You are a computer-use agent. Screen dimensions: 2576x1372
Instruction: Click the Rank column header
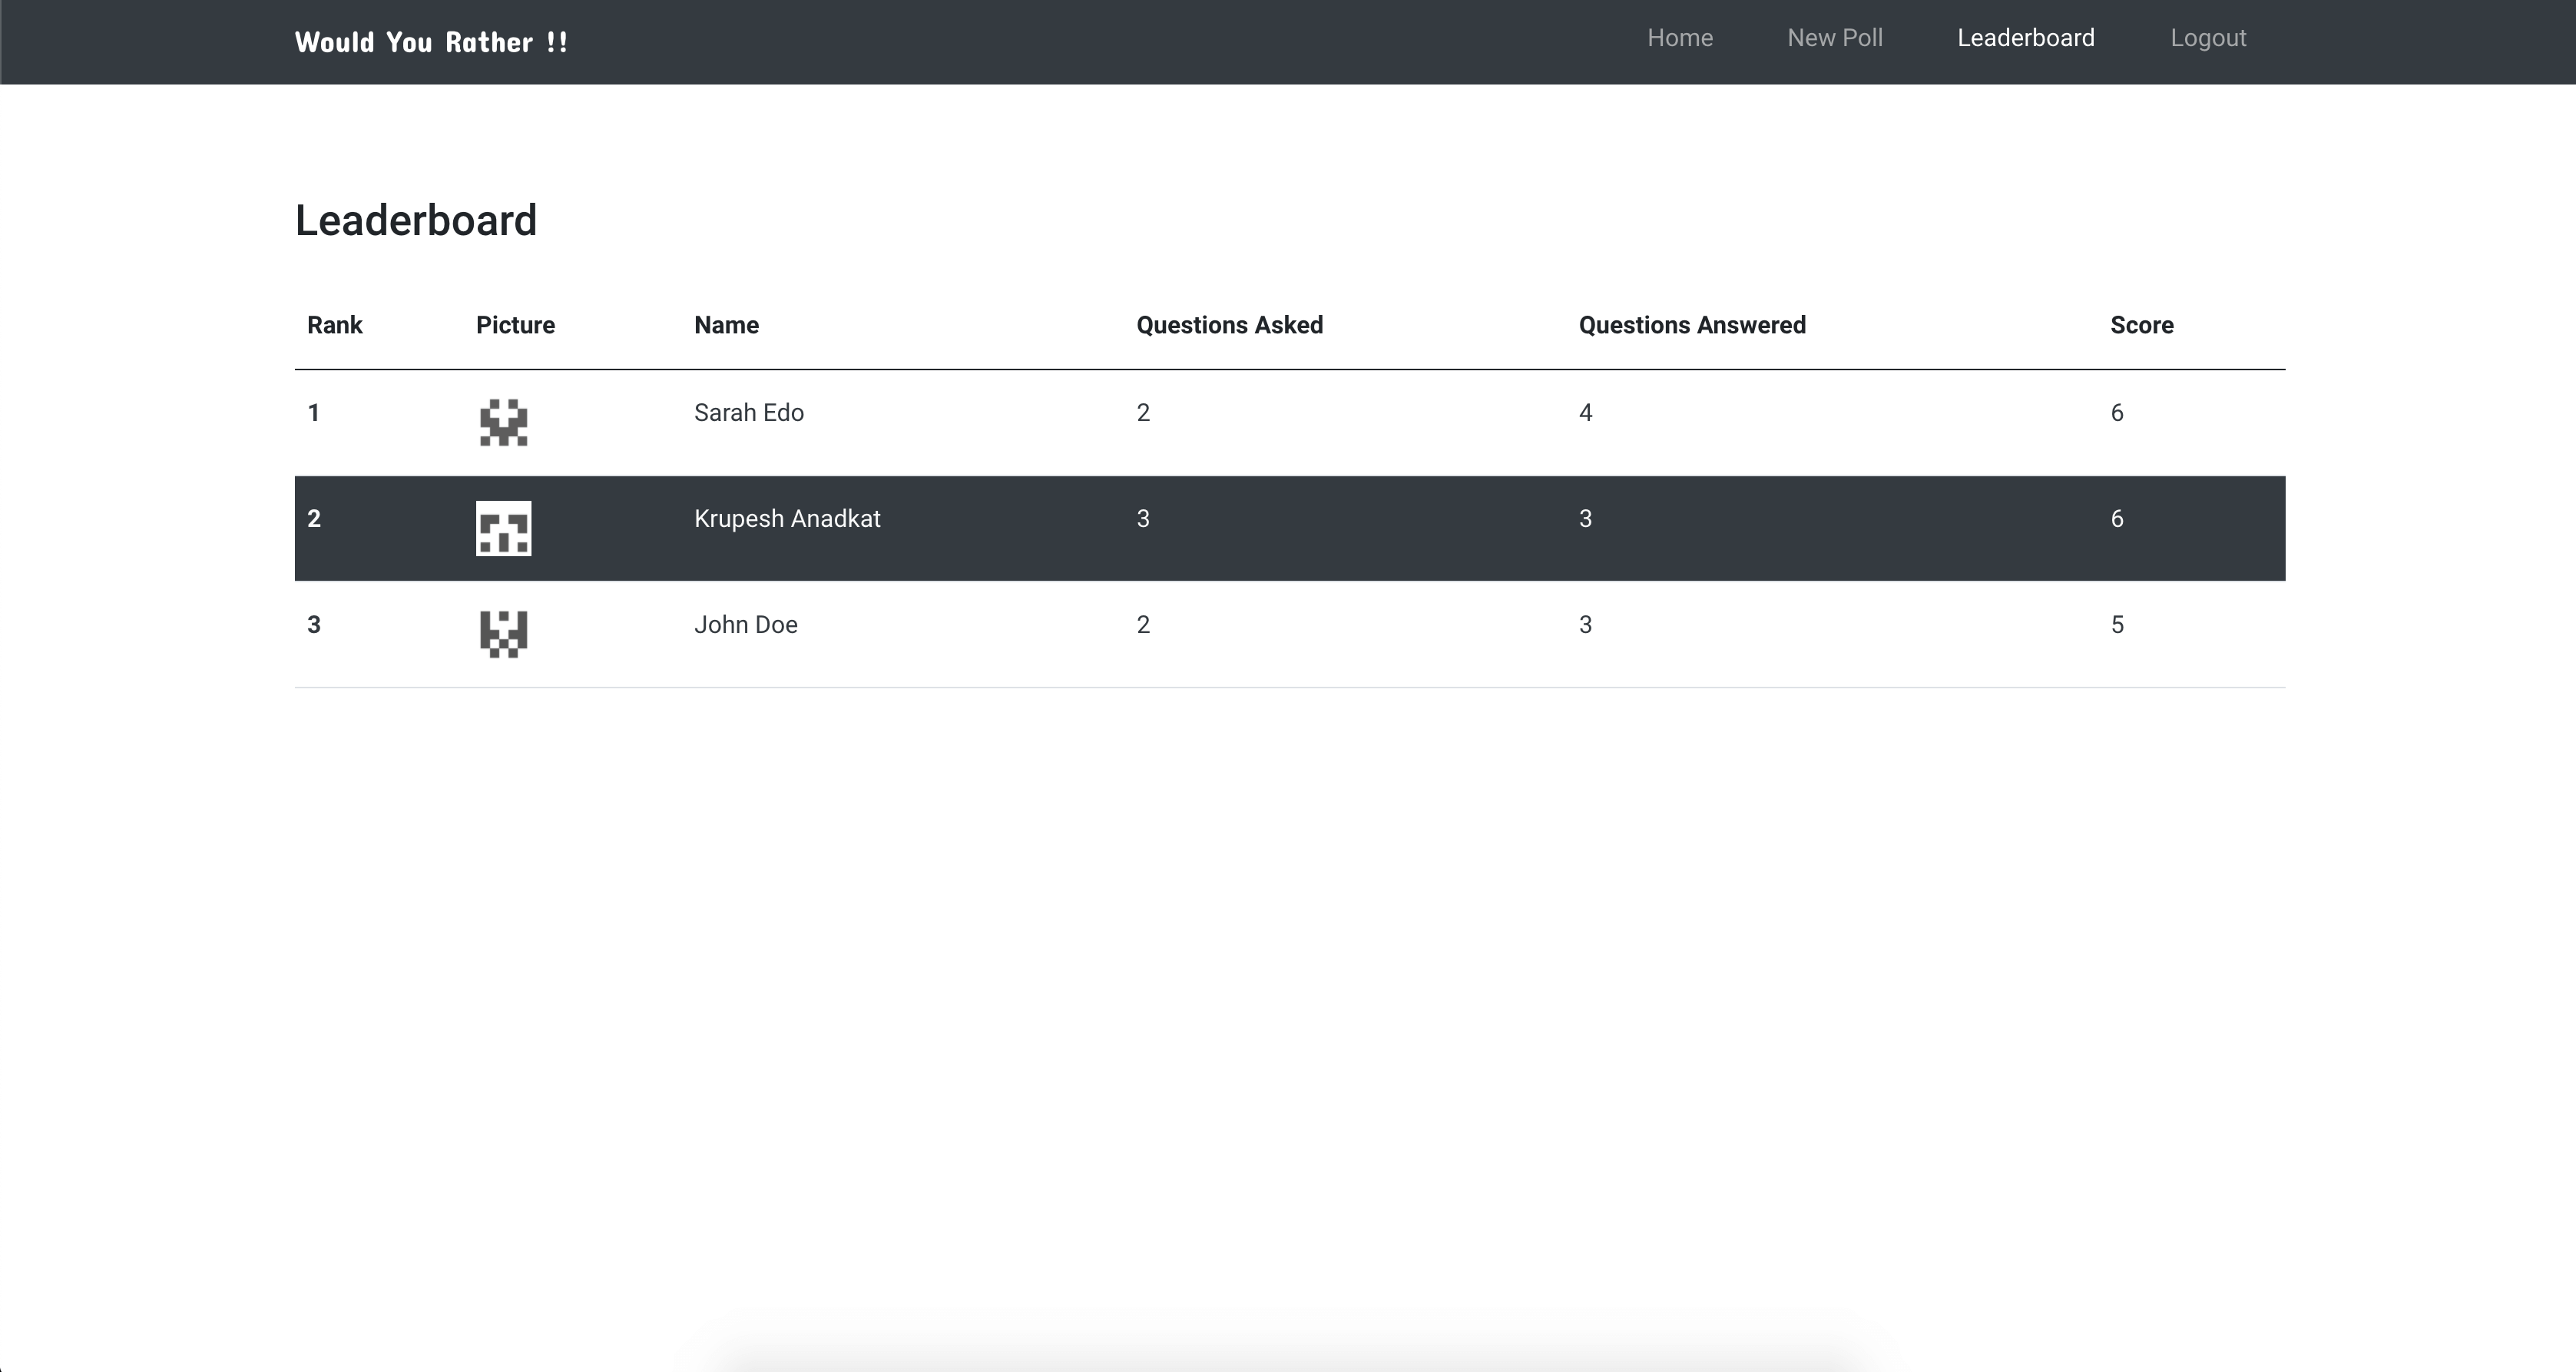(x=334, y=325)
